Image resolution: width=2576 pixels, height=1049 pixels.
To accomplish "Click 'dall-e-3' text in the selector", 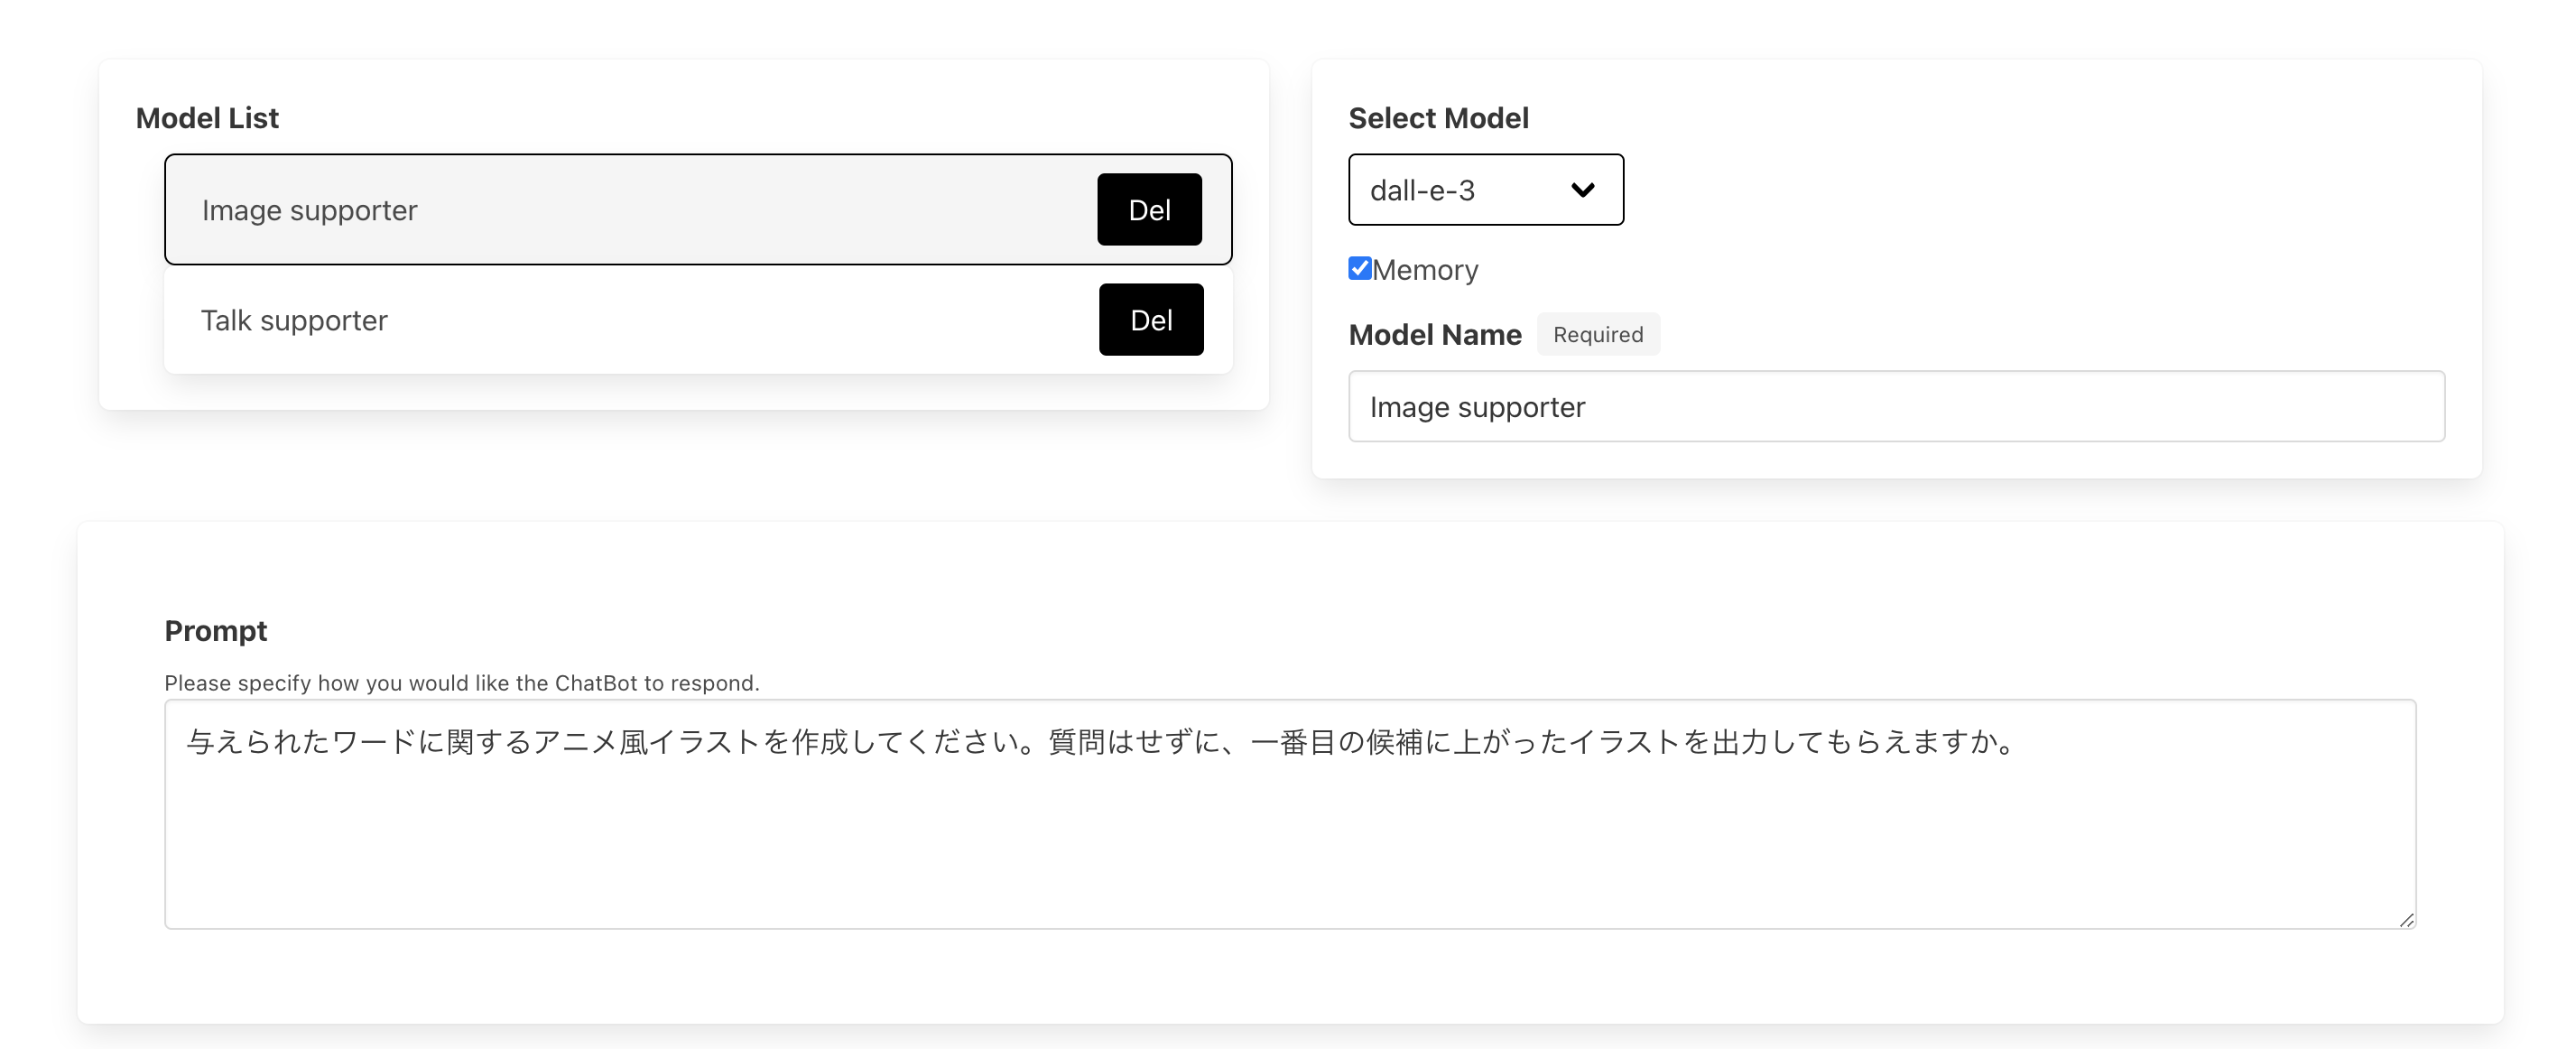I will pyautogui.click(x=1422, y=190).
